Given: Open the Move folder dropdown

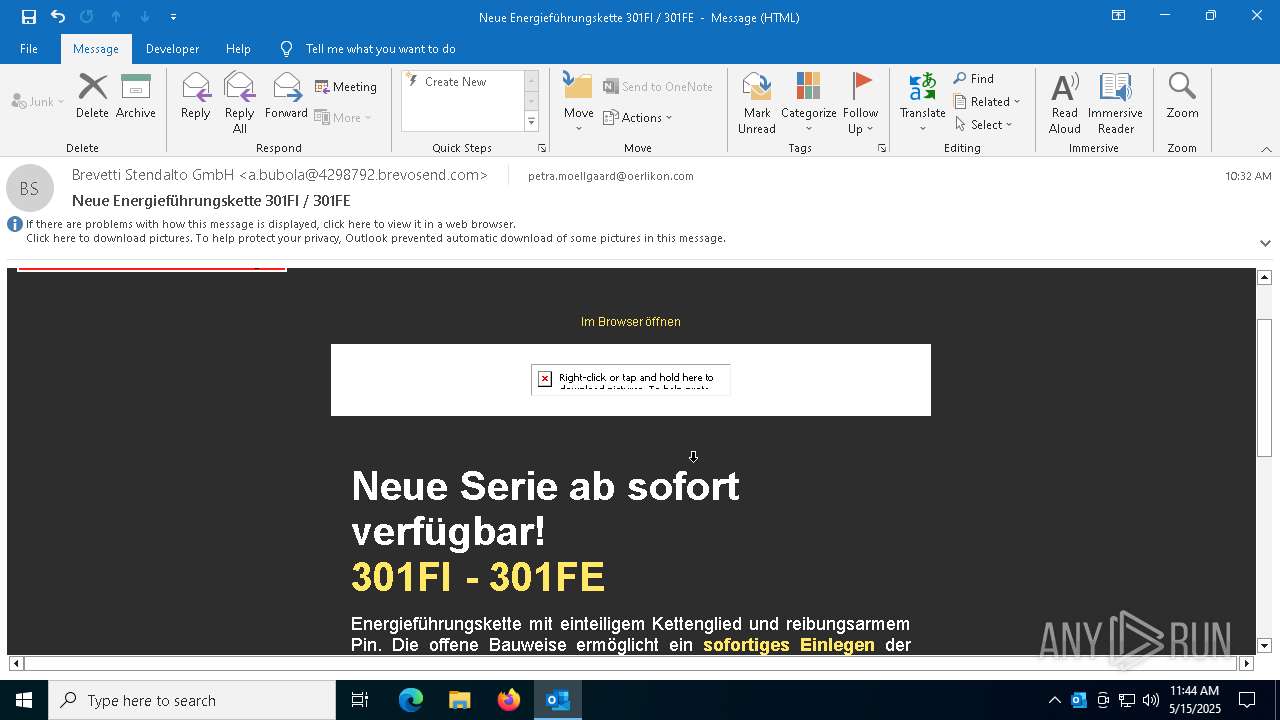Looking at the screenshot, I should click(x=578, y=102).
